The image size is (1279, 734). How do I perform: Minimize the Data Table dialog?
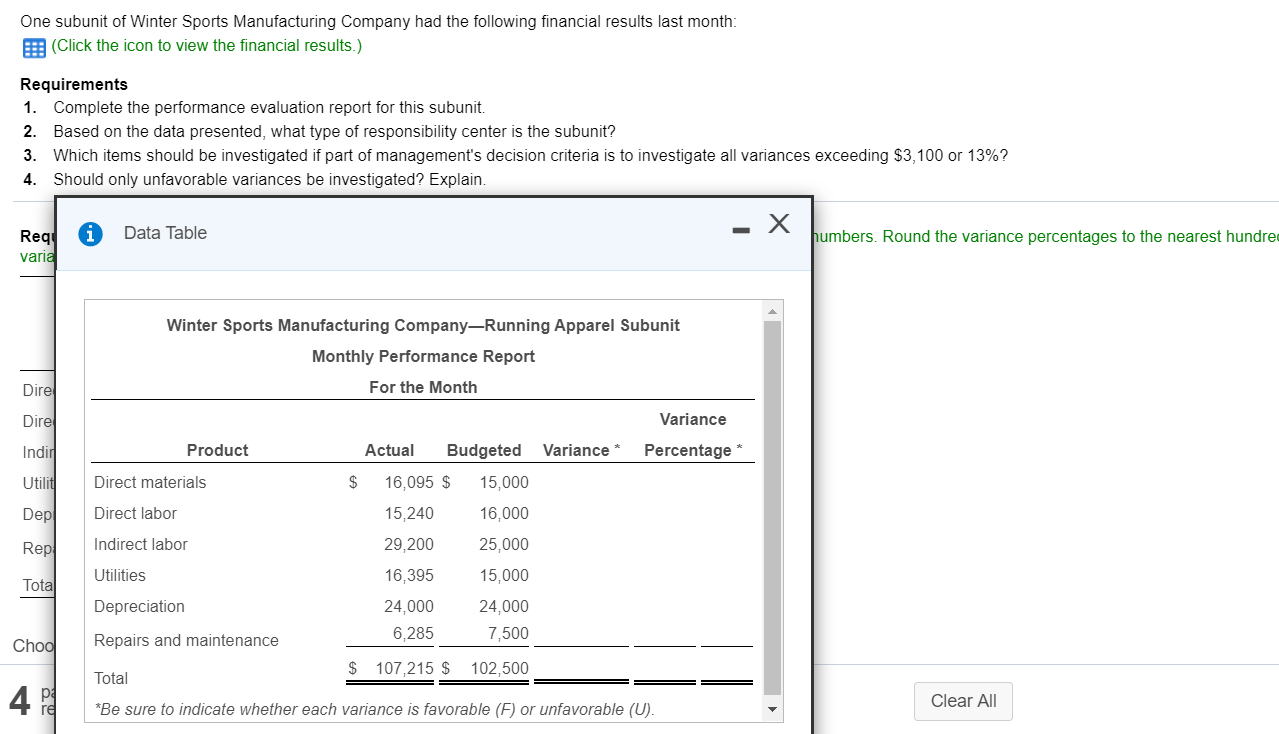(740, 231)
